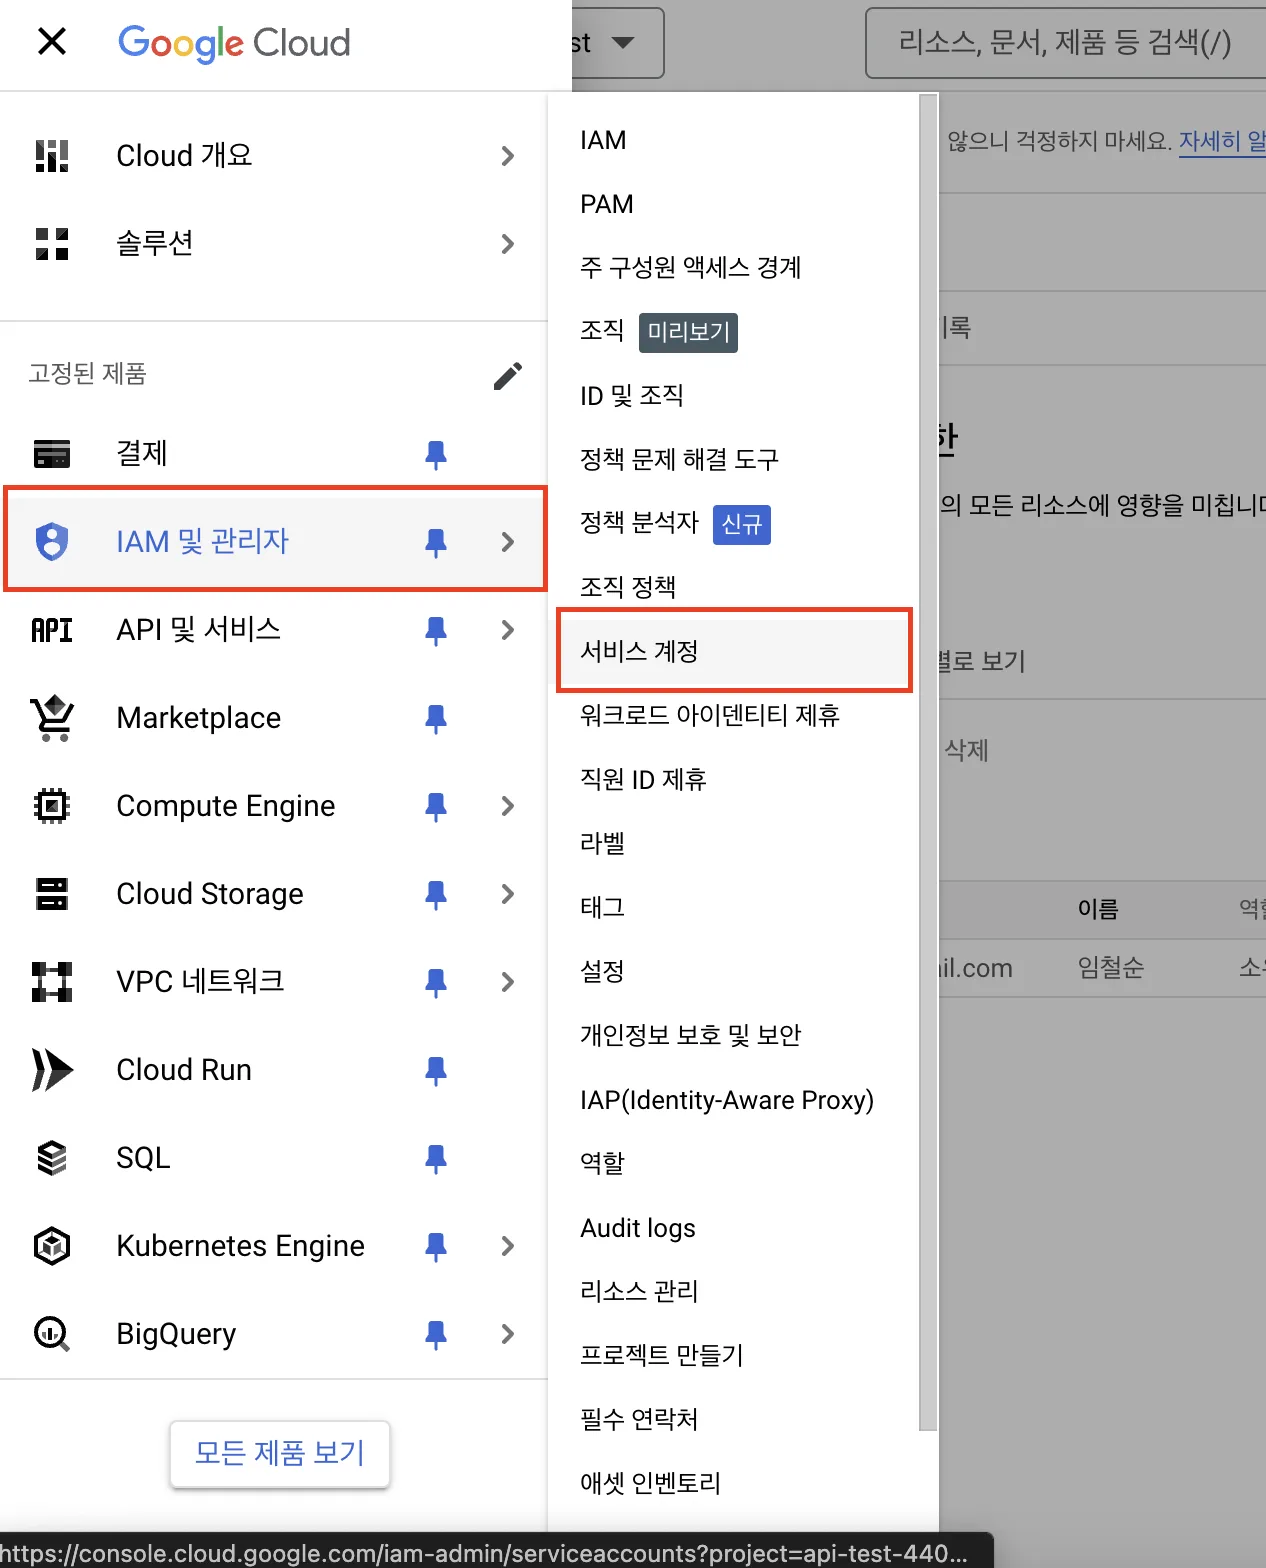This screenshot has width=1266, height=1568.
Task: Click the 결제 billing card icon
Action: (52, 453)
